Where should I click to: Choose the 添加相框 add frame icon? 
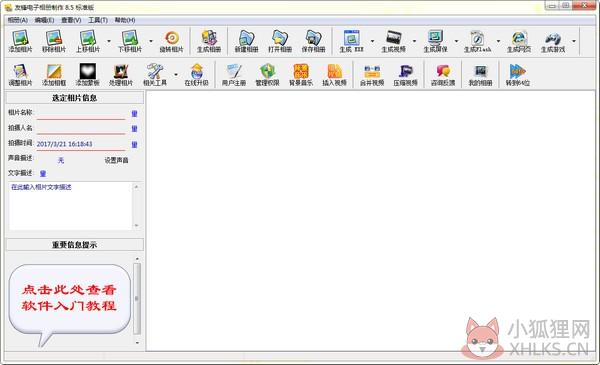click(x=54, y=75)
